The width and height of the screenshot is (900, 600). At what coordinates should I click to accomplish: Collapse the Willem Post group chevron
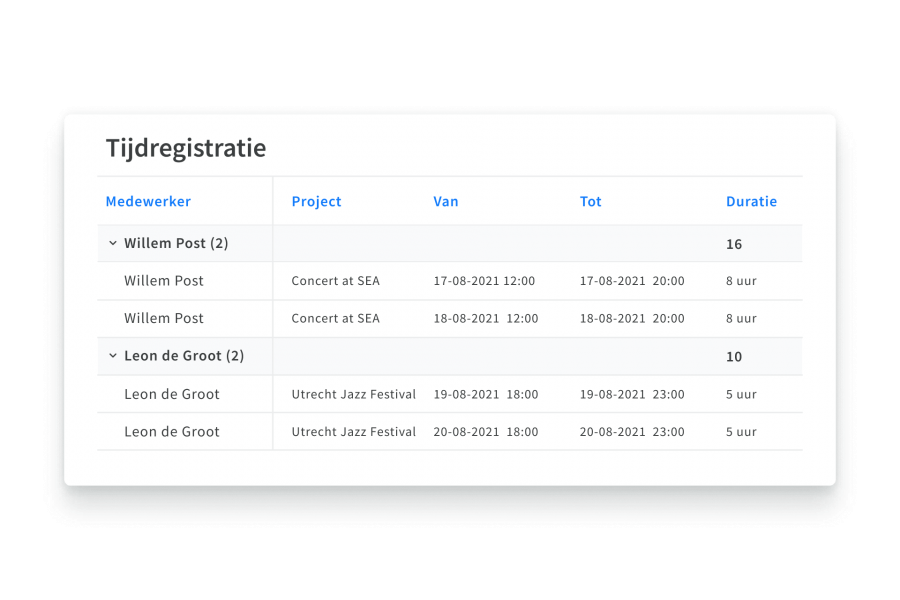point(112,243)
